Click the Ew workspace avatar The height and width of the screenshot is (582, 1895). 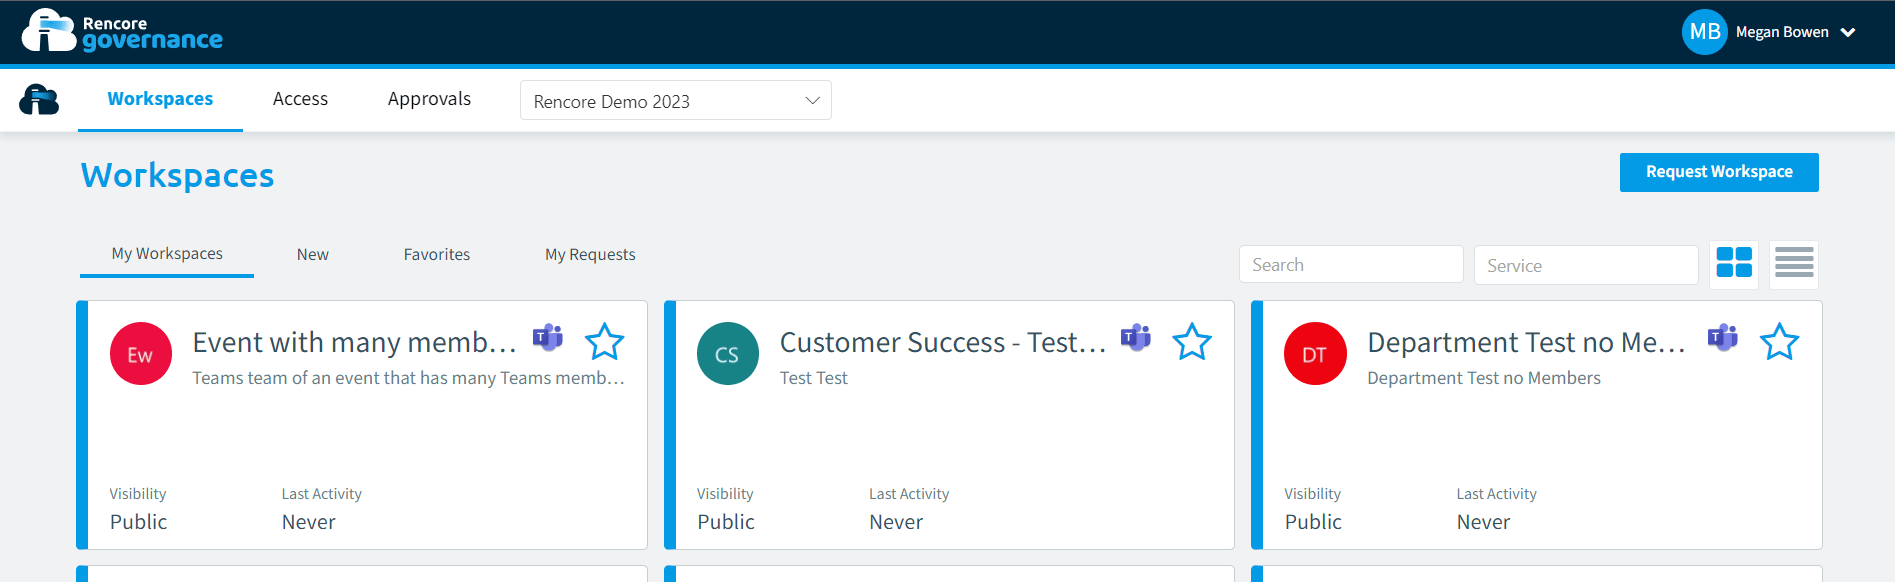[141, 354]
